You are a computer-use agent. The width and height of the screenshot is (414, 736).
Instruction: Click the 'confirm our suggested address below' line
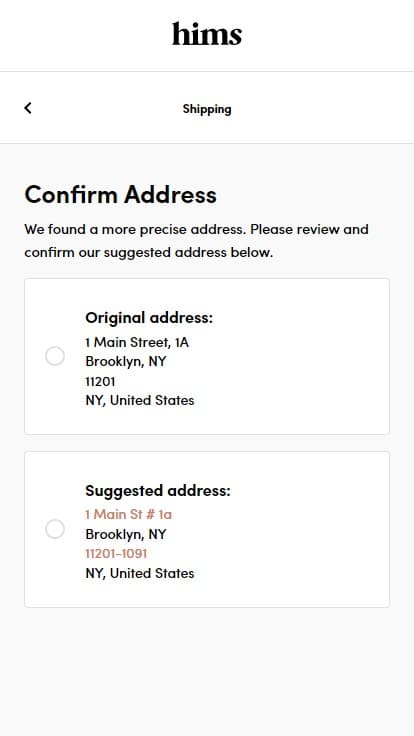148,253
